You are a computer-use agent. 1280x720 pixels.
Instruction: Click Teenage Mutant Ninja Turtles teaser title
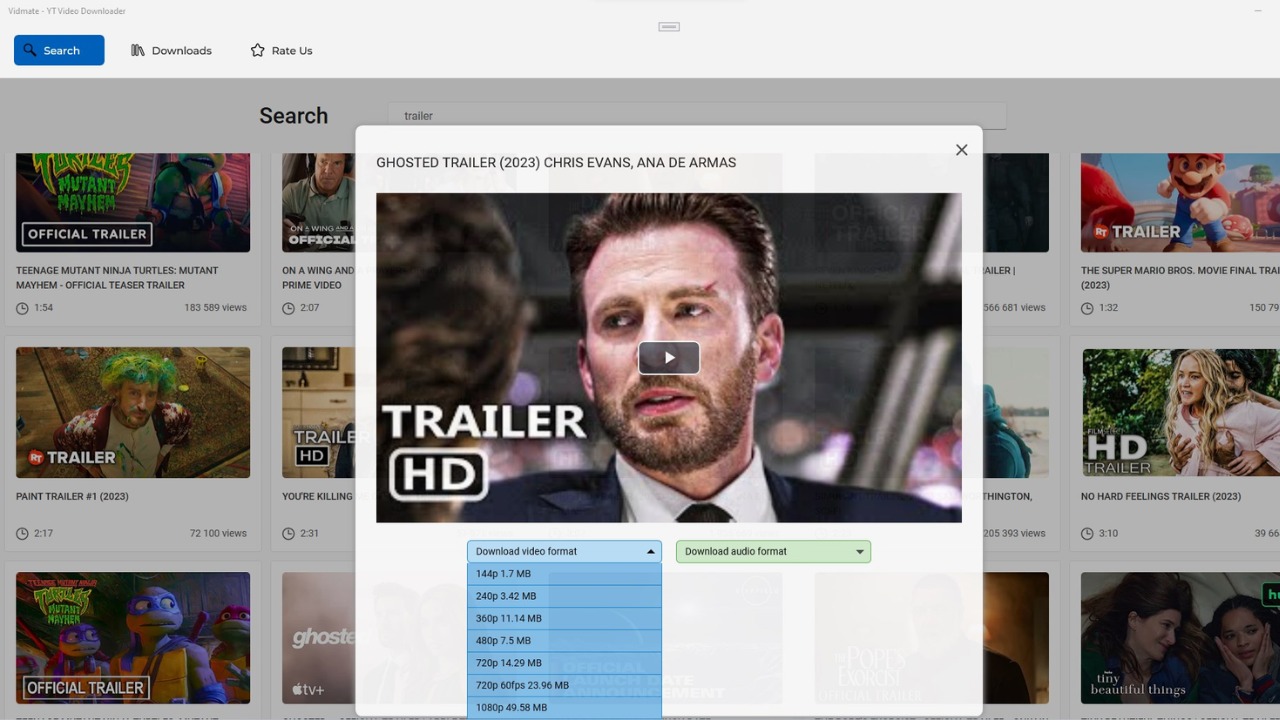(x=117, y=278)
